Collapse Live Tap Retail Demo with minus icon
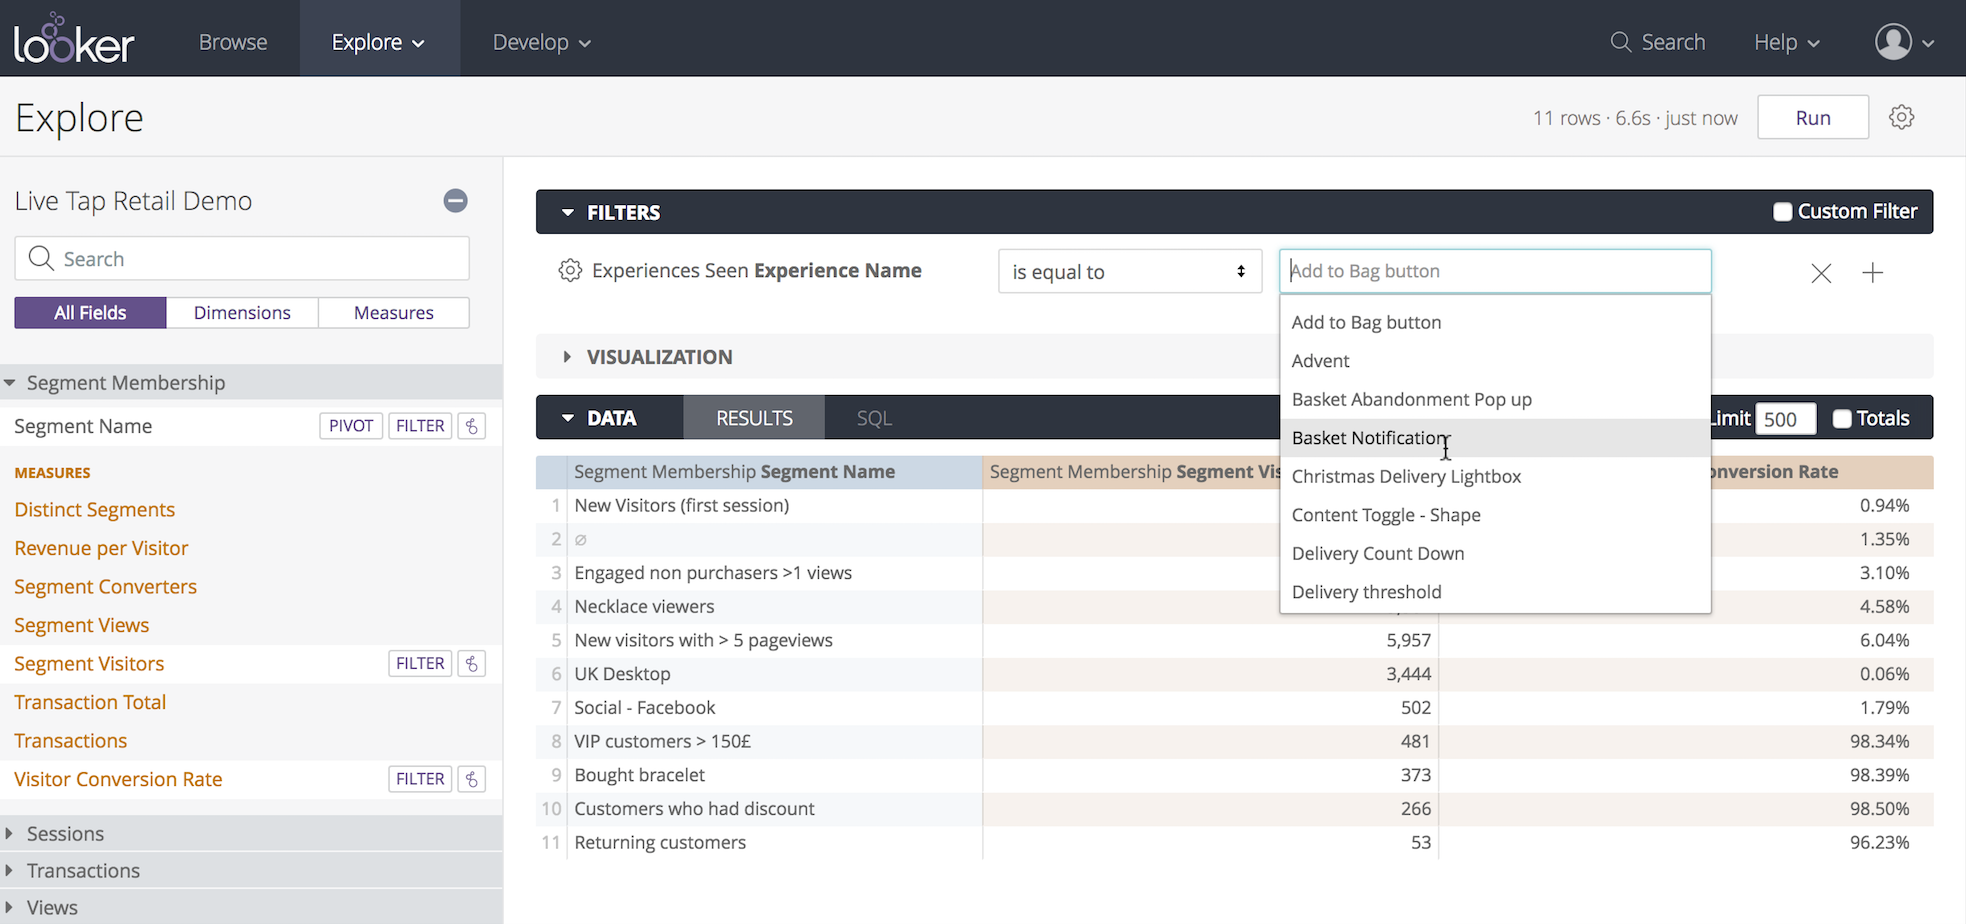This screenshot has height=924, width=1966. pos(456,201)
